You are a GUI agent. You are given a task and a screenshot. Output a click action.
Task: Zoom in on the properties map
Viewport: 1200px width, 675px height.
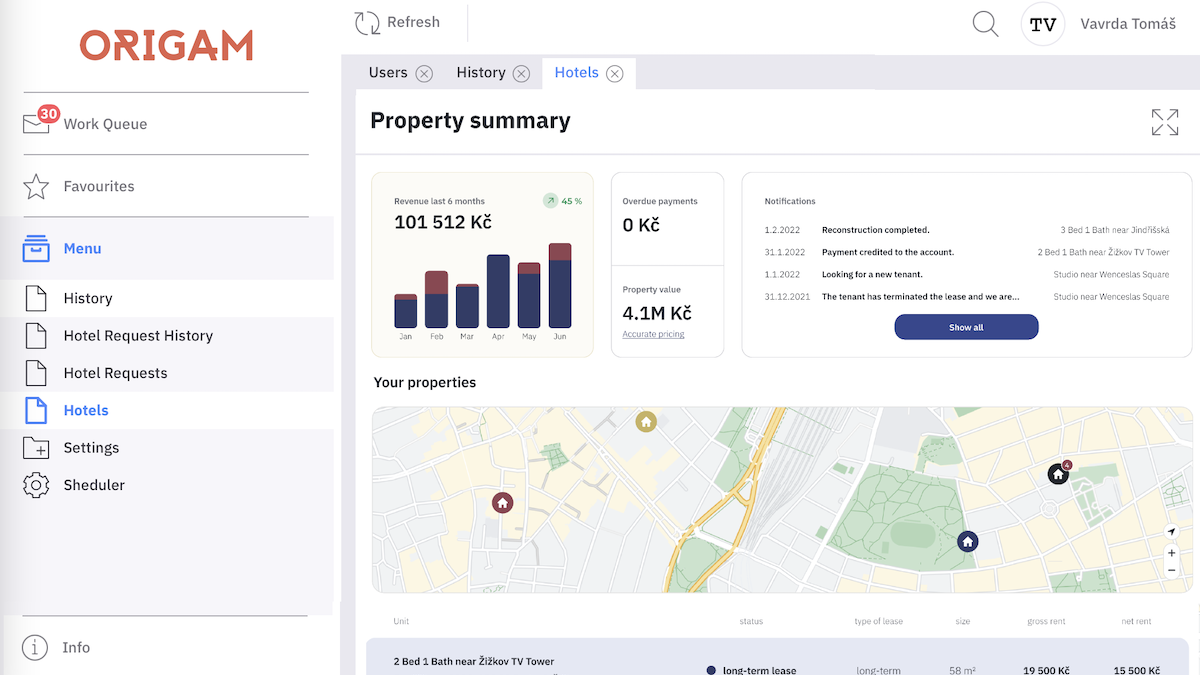tap(1171, 552)
